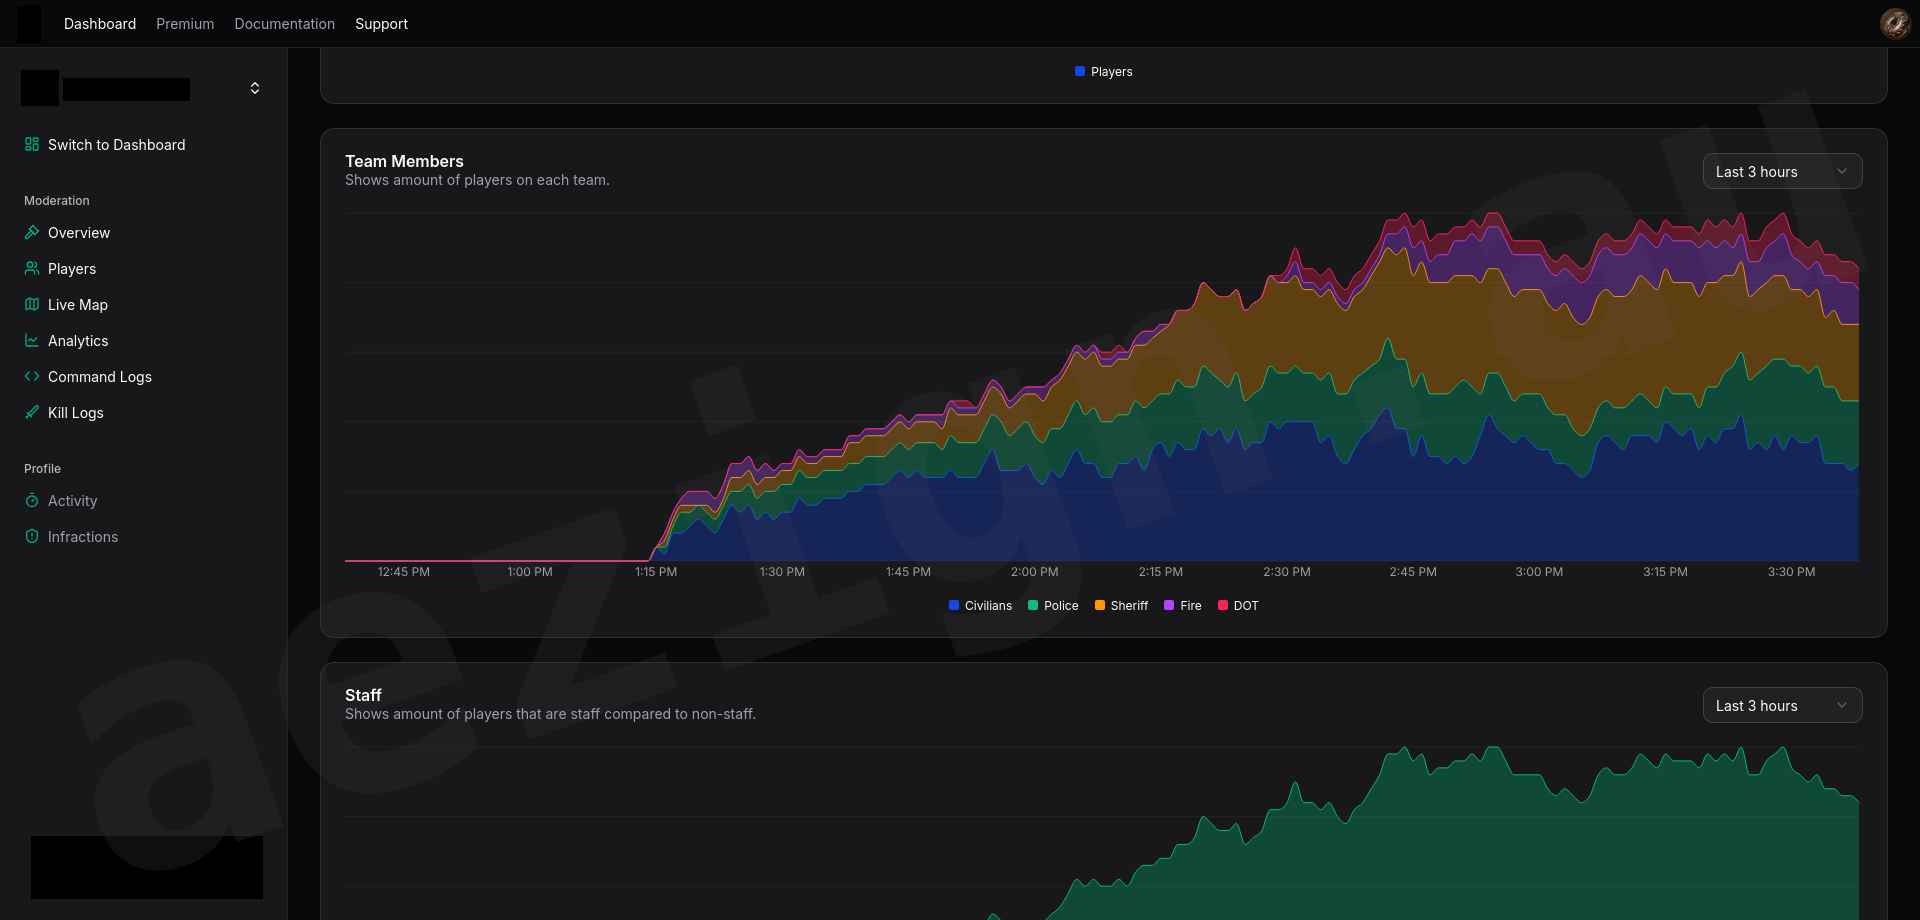The height and width of the screenshot is (920, 1920).
Task: Click the Analytics chart icon
Action: point(32,341)
